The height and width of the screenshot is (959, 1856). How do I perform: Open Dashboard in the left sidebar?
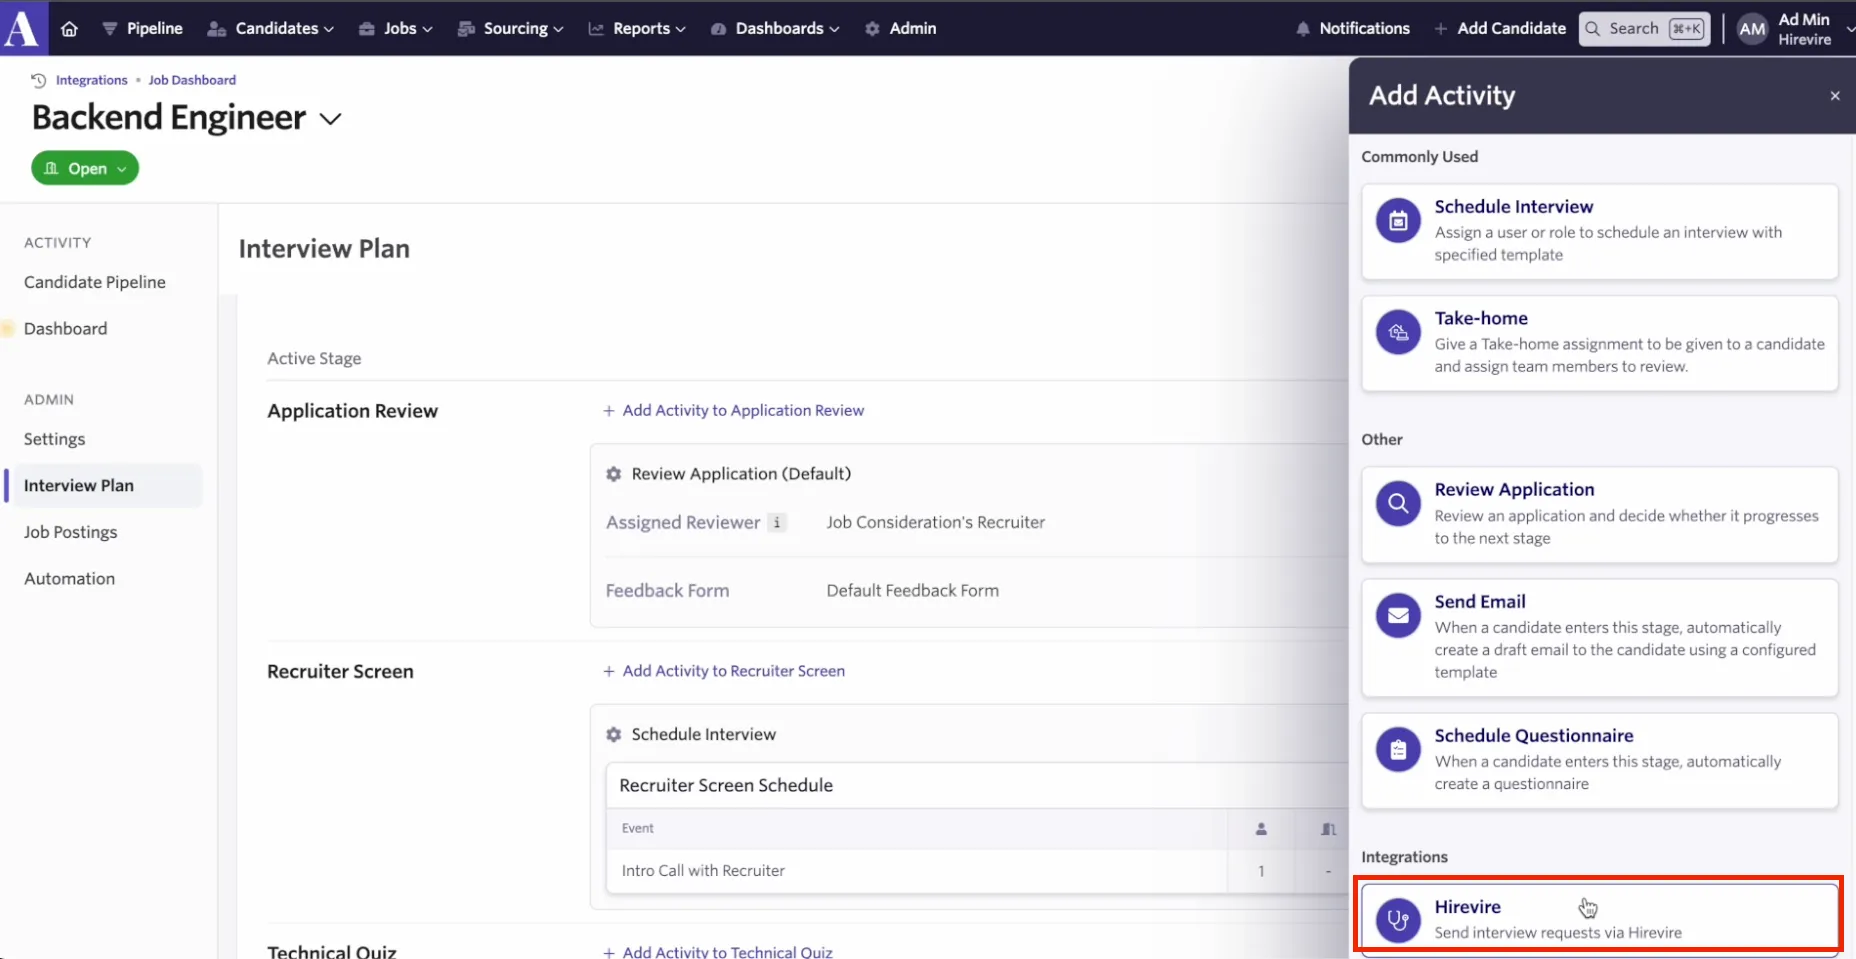66,329
